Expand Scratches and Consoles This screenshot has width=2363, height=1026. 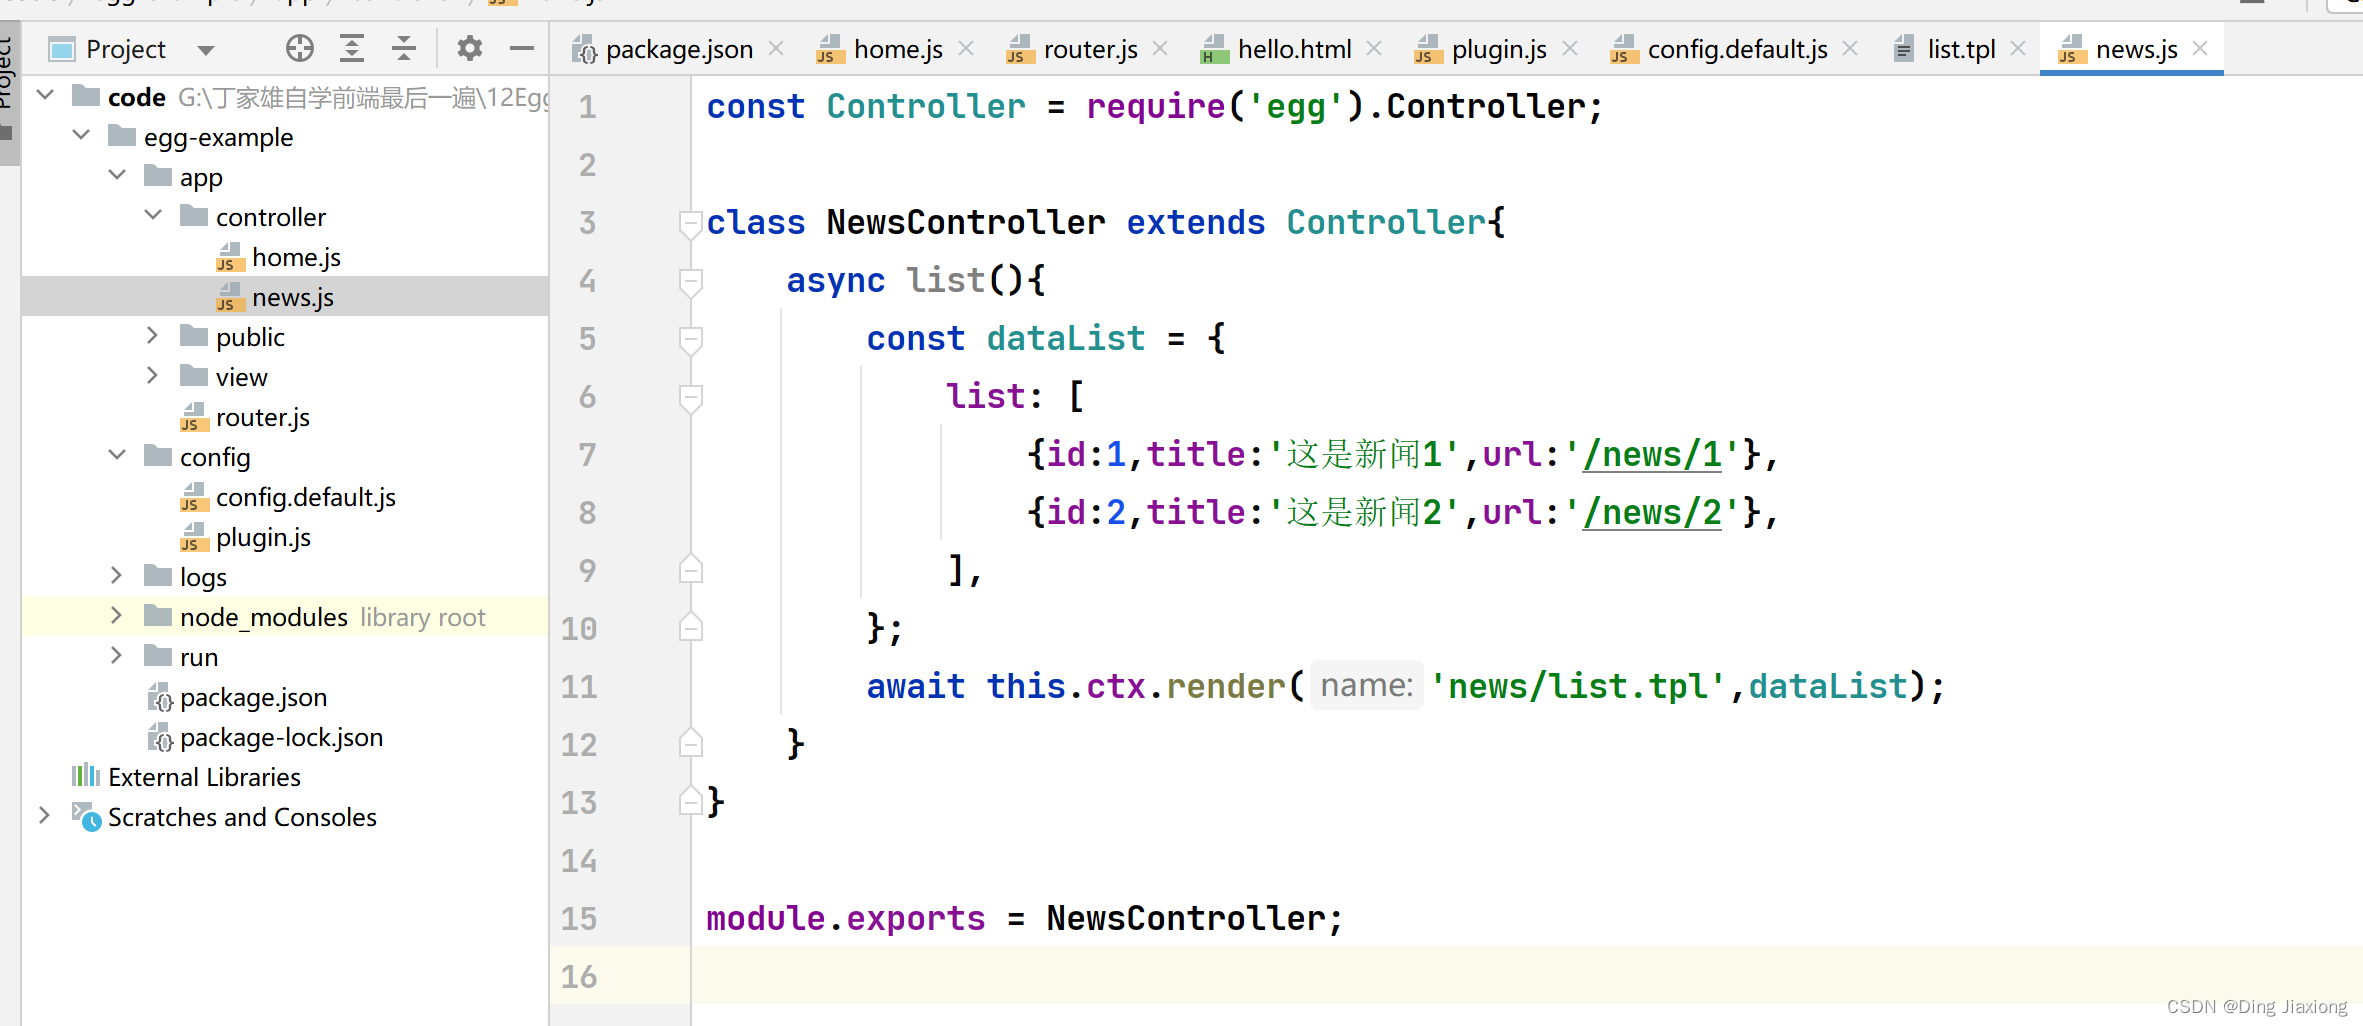point(45,815)
